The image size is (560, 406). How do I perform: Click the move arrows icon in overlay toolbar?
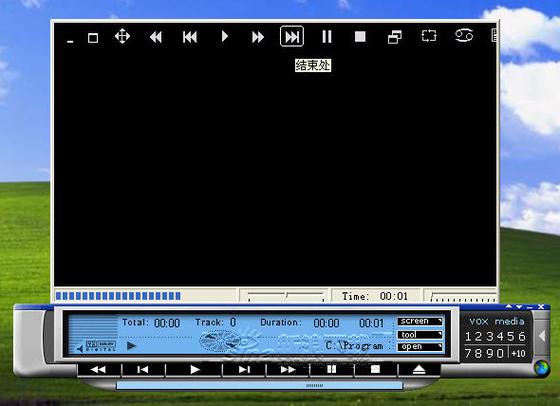[122, 36]
